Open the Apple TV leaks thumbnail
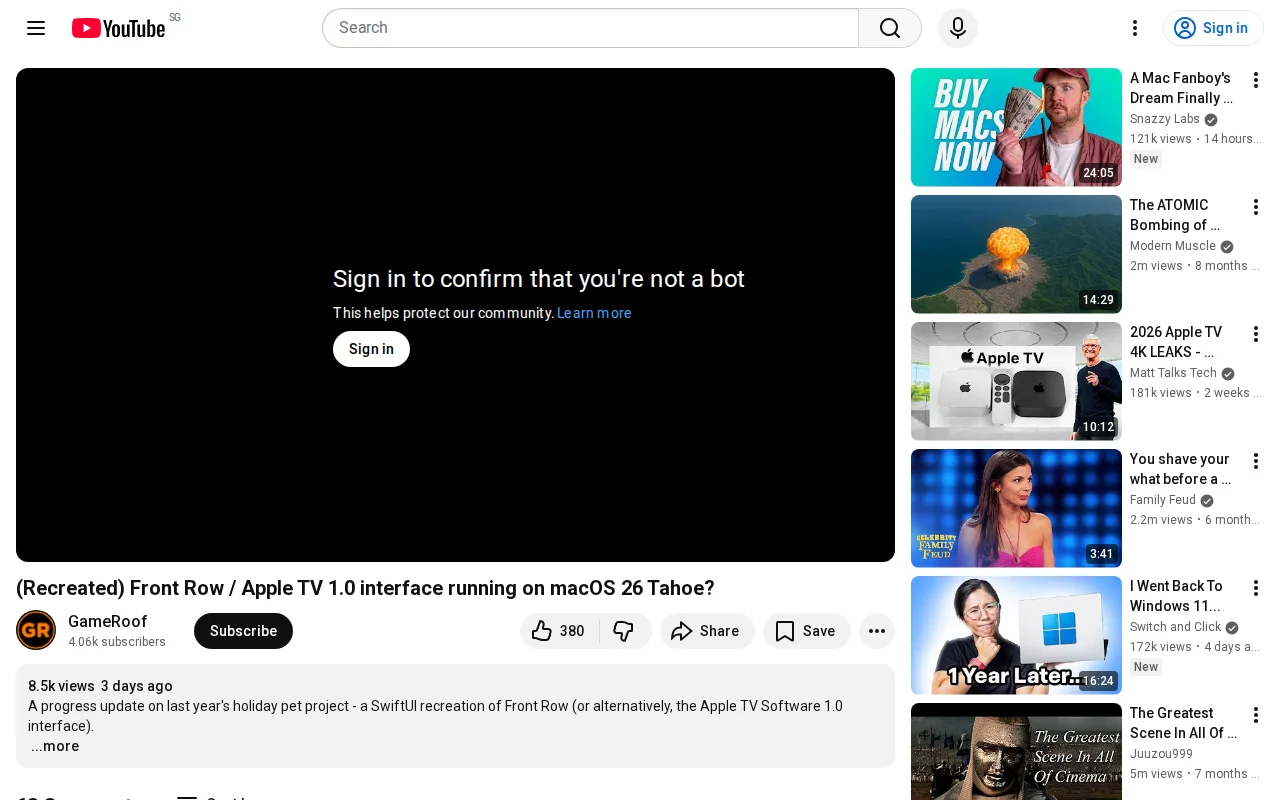The height and width of the screenshot is (800, 1280). point(1016,381)
